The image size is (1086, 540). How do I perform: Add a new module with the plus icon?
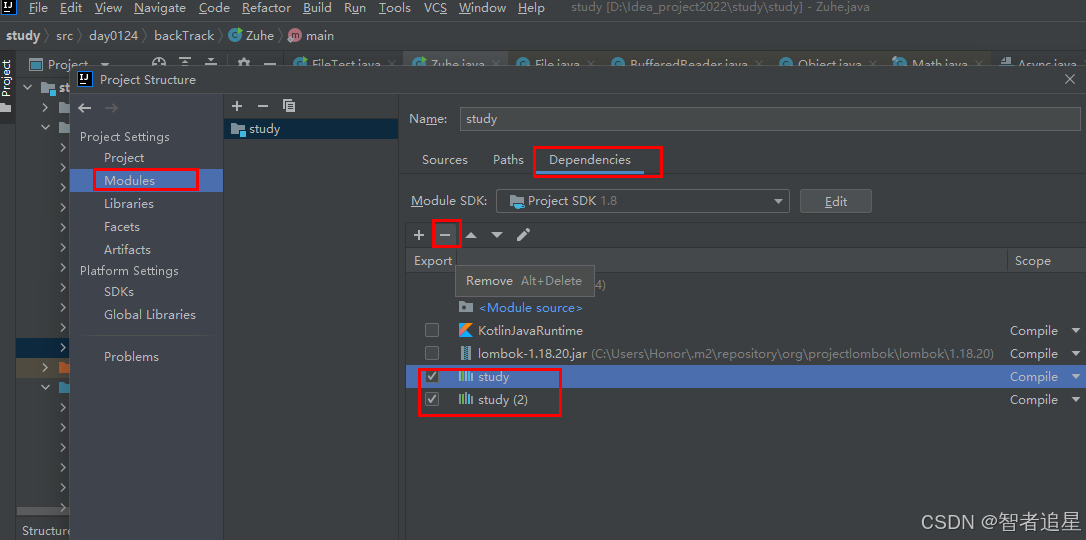[x=237, y=106]
